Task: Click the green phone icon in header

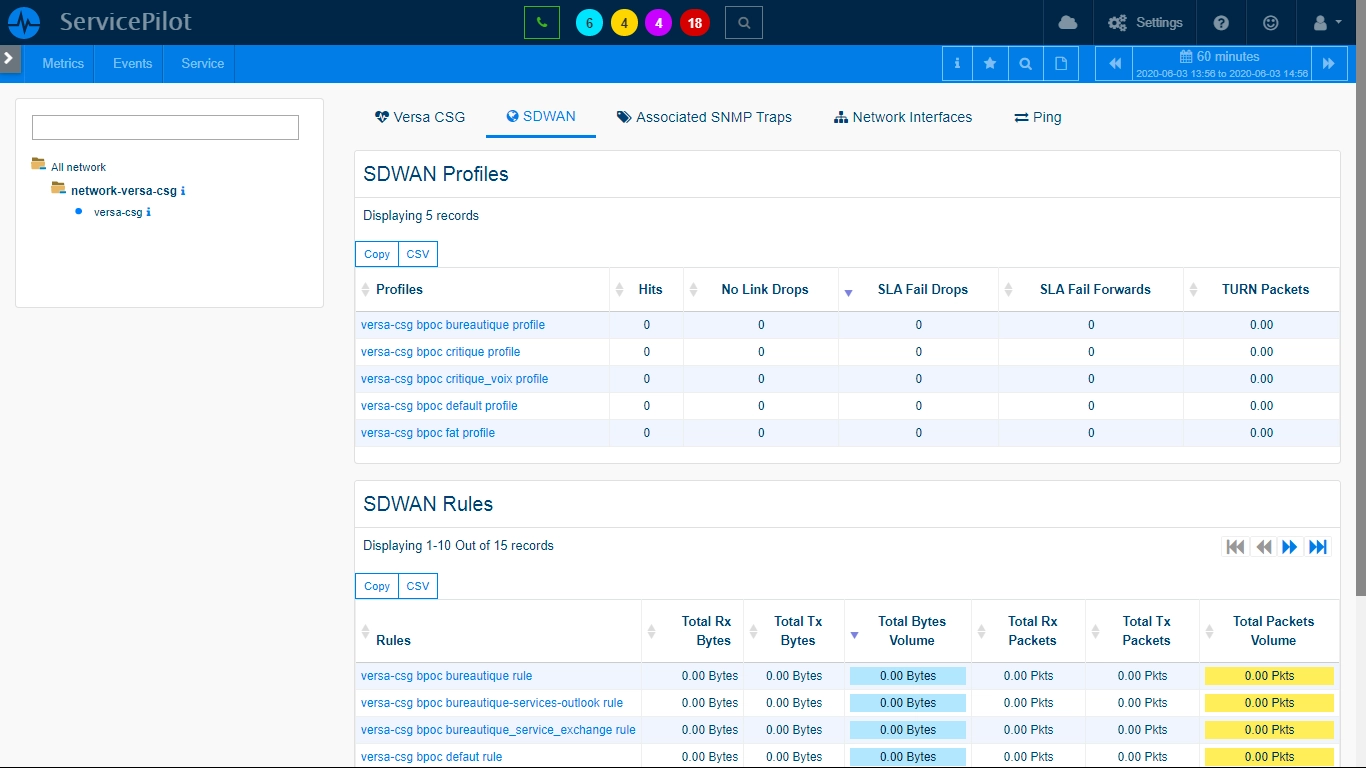Action: [x=542, y=22]
